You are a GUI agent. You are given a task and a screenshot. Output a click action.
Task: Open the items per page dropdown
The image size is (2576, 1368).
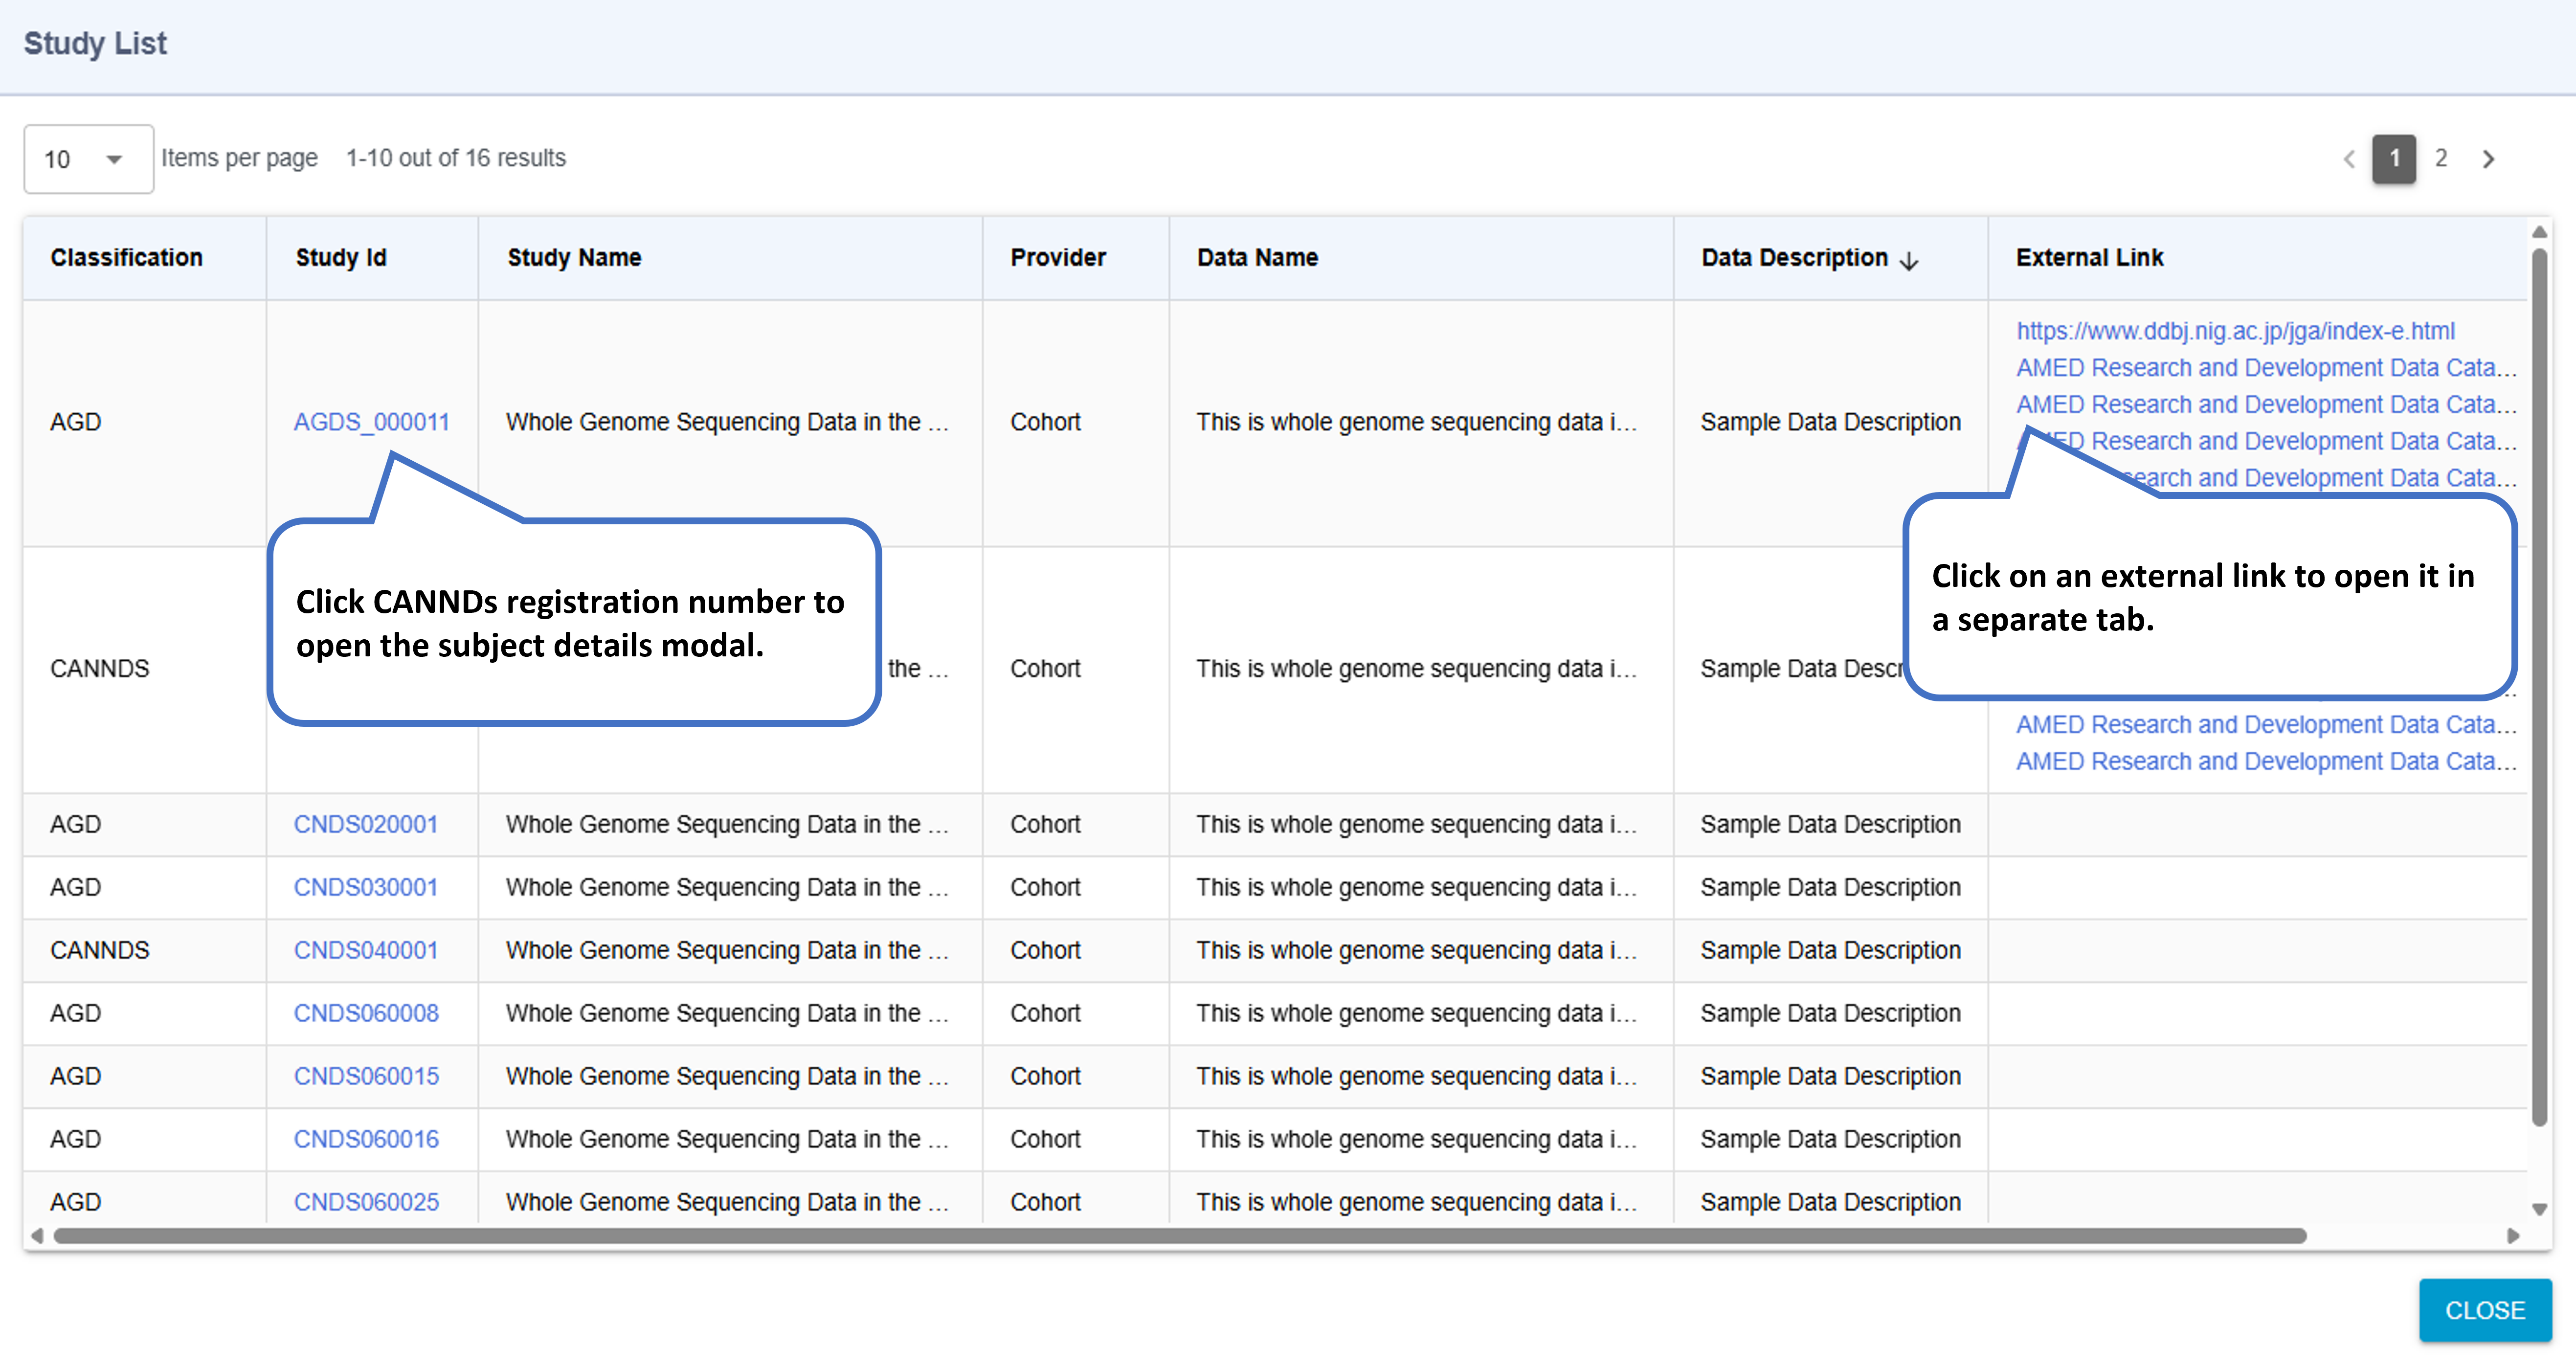pyautogui.click(x=88, y=159)
